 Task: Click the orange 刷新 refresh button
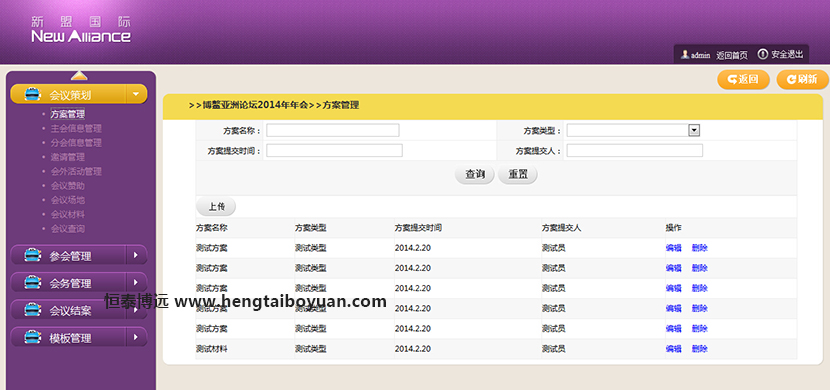point(802,79)
